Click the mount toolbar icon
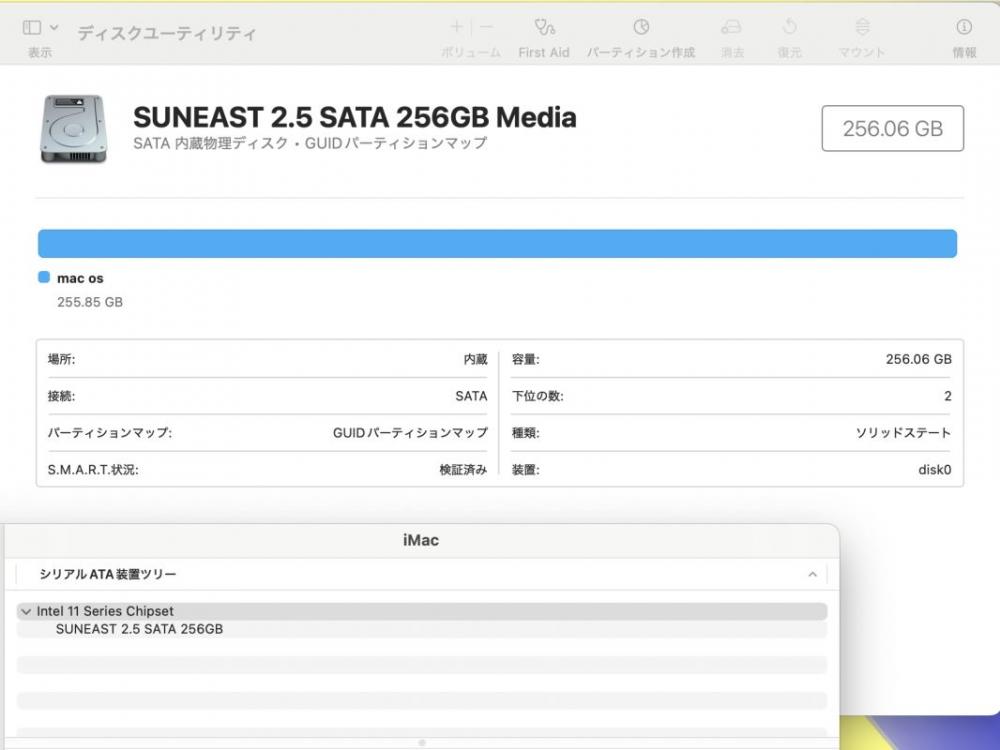 (x=862, y=27)
